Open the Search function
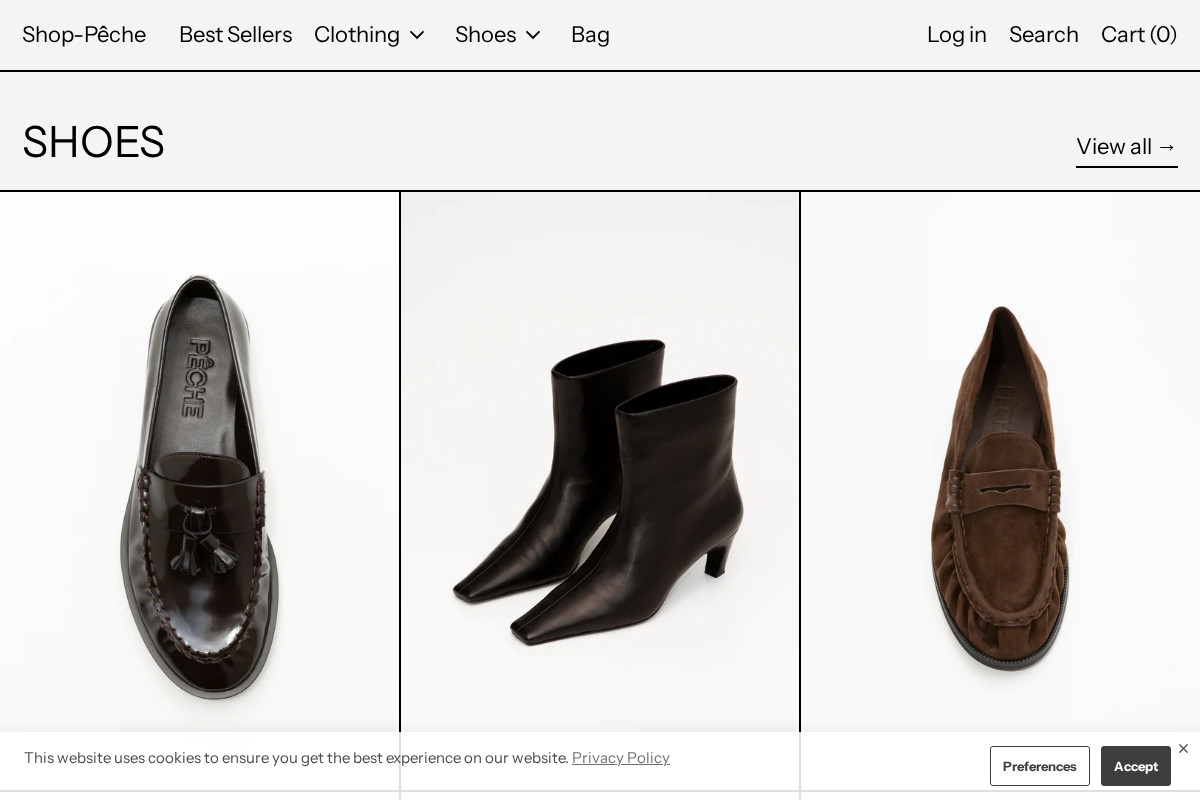 pyautogui.click(x=1044, y=34)
